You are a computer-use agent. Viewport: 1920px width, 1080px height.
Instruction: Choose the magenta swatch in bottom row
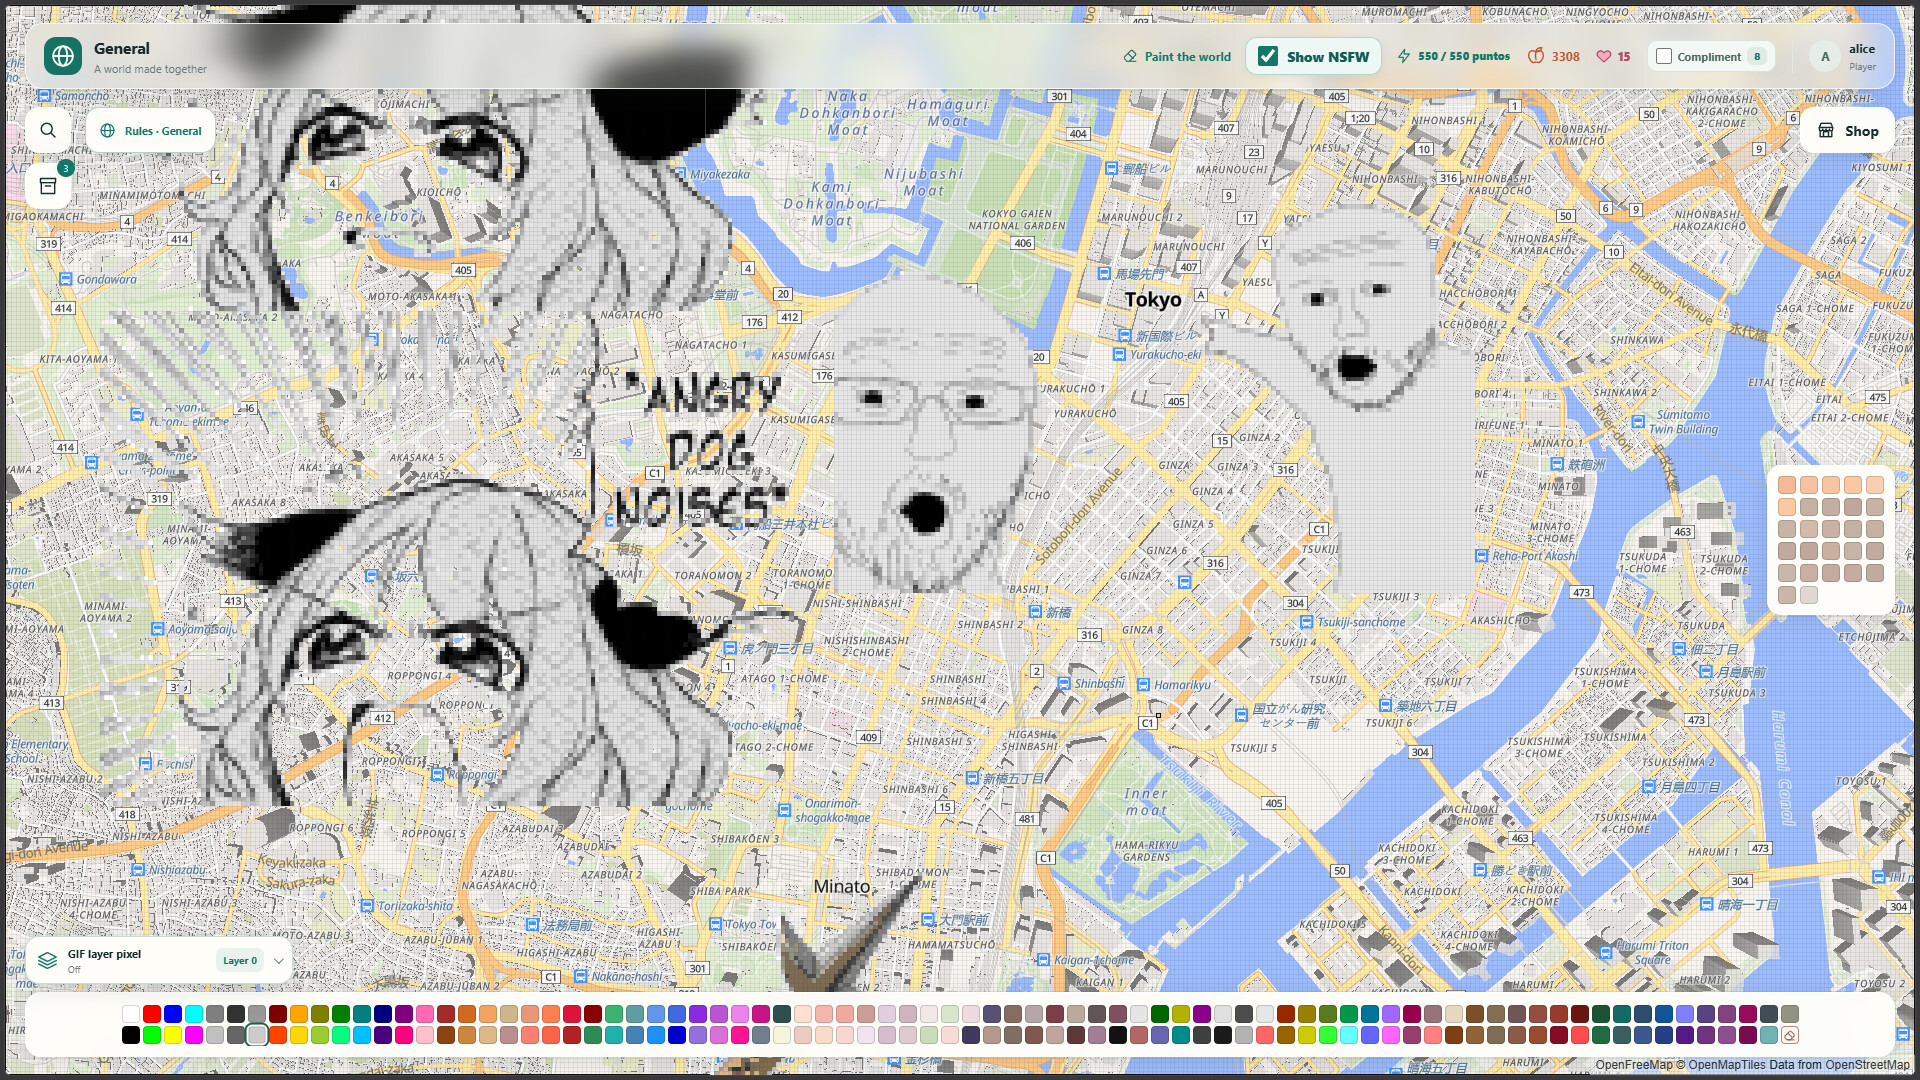pyautogui.click(x=194, y=1035)
